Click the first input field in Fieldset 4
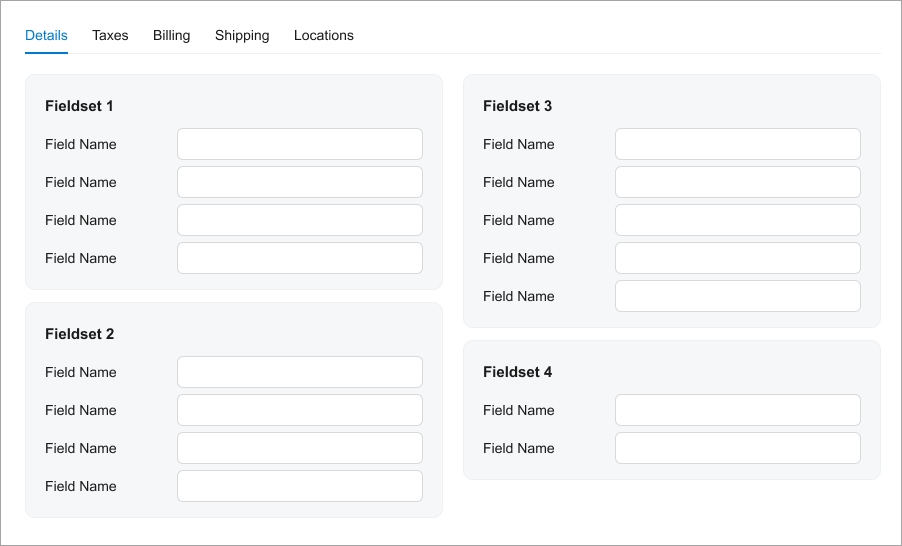This screenshot has width=902, height=546. 738,410
